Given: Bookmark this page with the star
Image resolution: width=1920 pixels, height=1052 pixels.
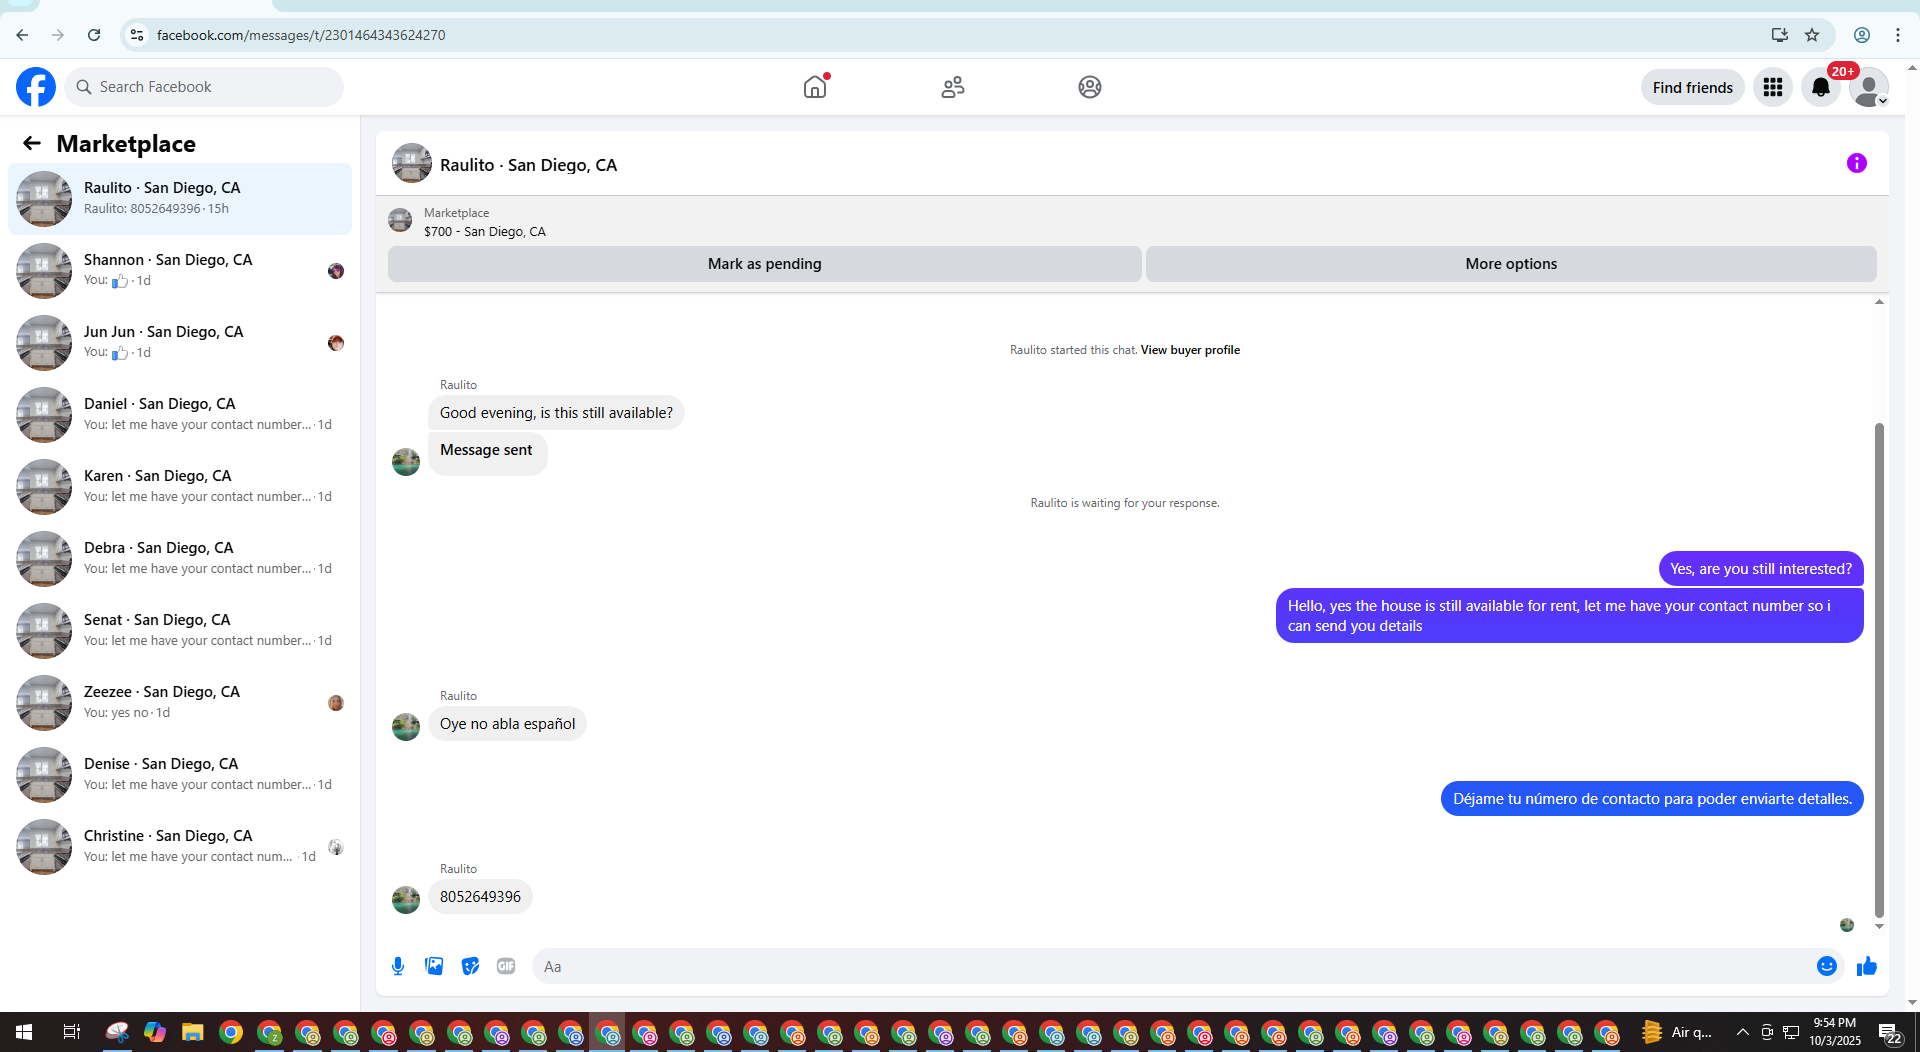Looking at the screenshot, I should (x=1812, y=35).
